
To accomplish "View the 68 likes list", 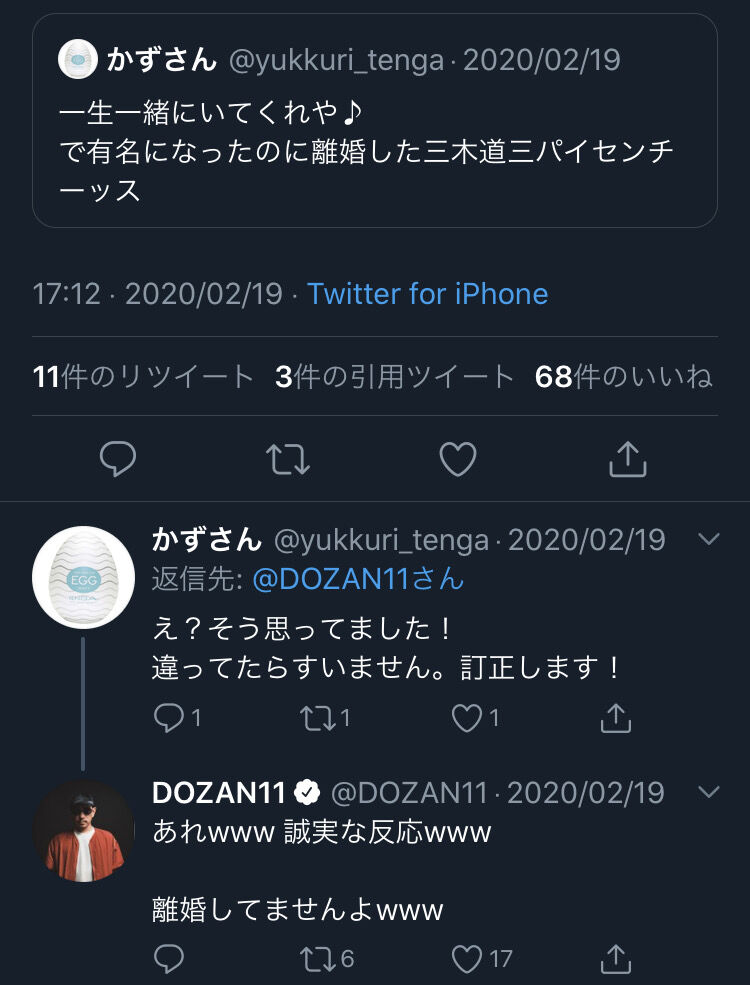I will (x=623, y=377).
